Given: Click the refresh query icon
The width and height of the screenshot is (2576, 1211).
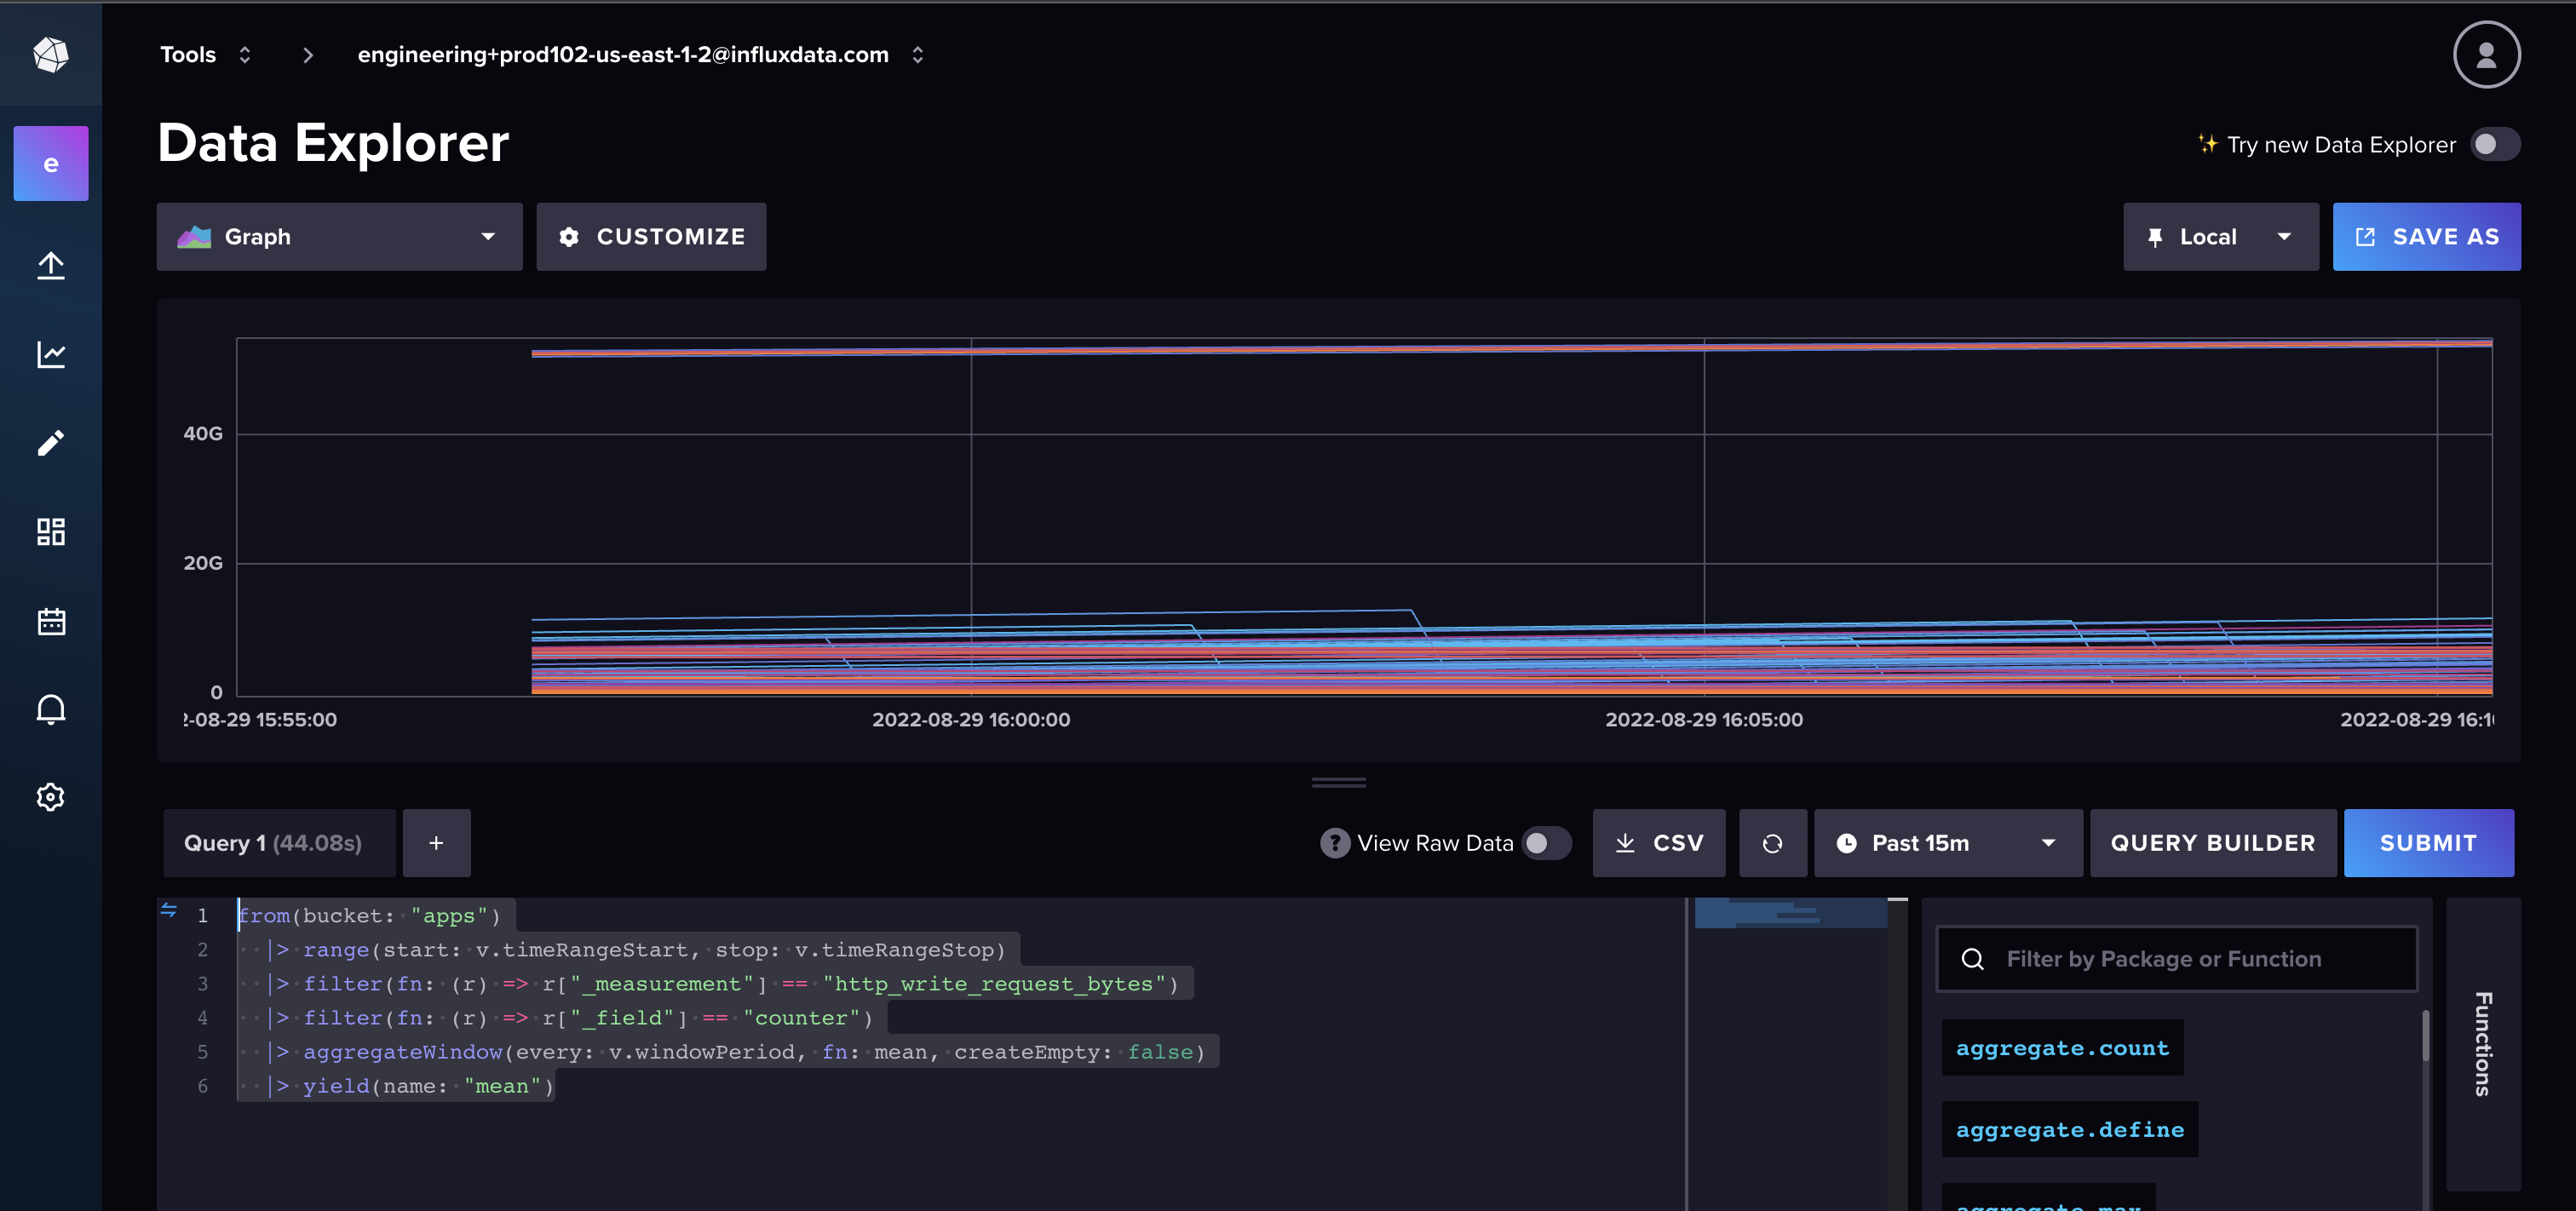Looking at the screenshot, I should [1772, 842].
